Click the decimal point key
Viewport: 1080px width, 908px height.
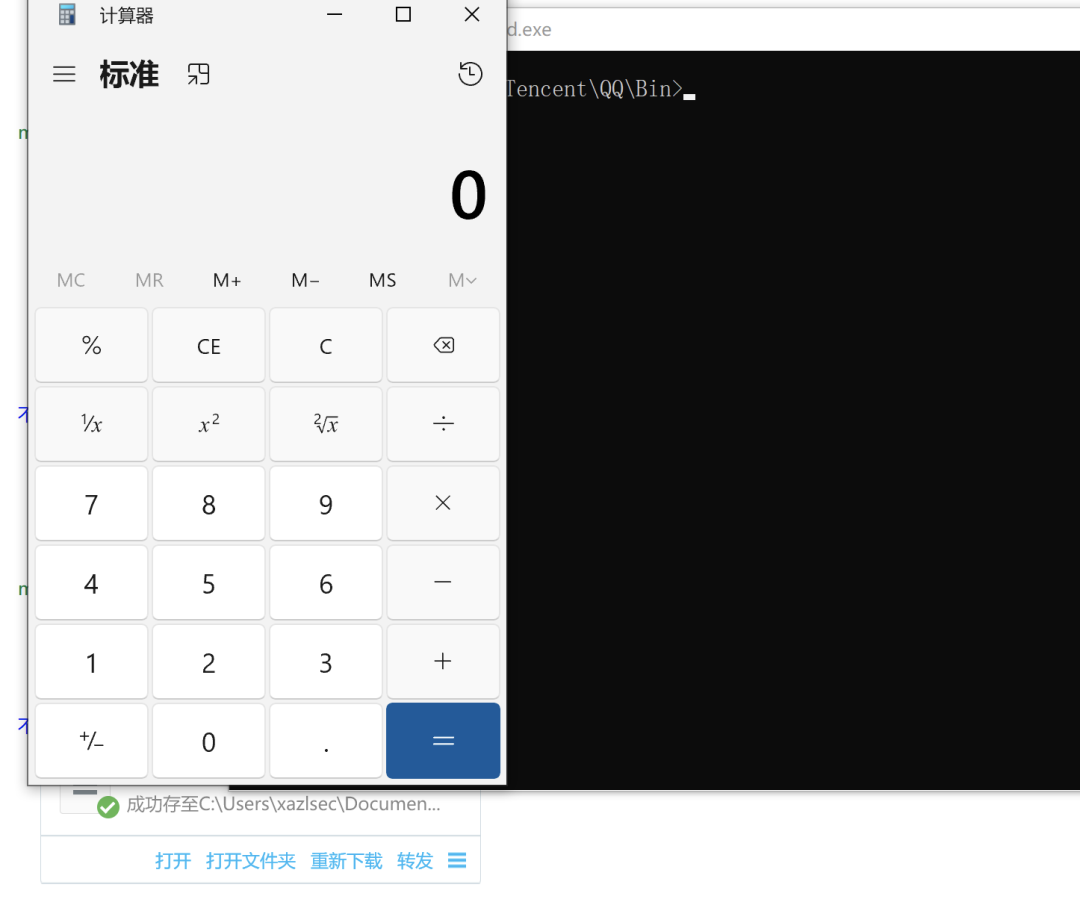pos(326,741)
